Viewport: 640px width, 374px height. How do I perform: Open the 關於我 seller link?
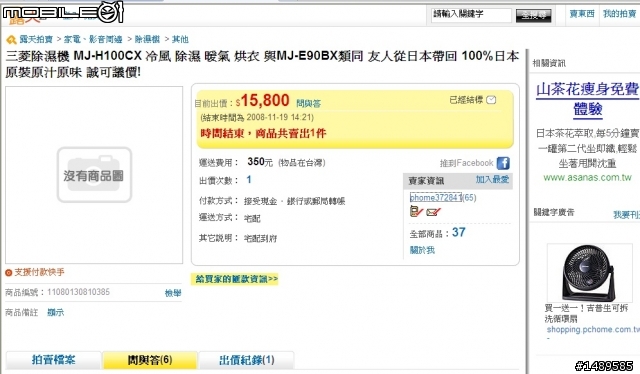pos(422,250)
